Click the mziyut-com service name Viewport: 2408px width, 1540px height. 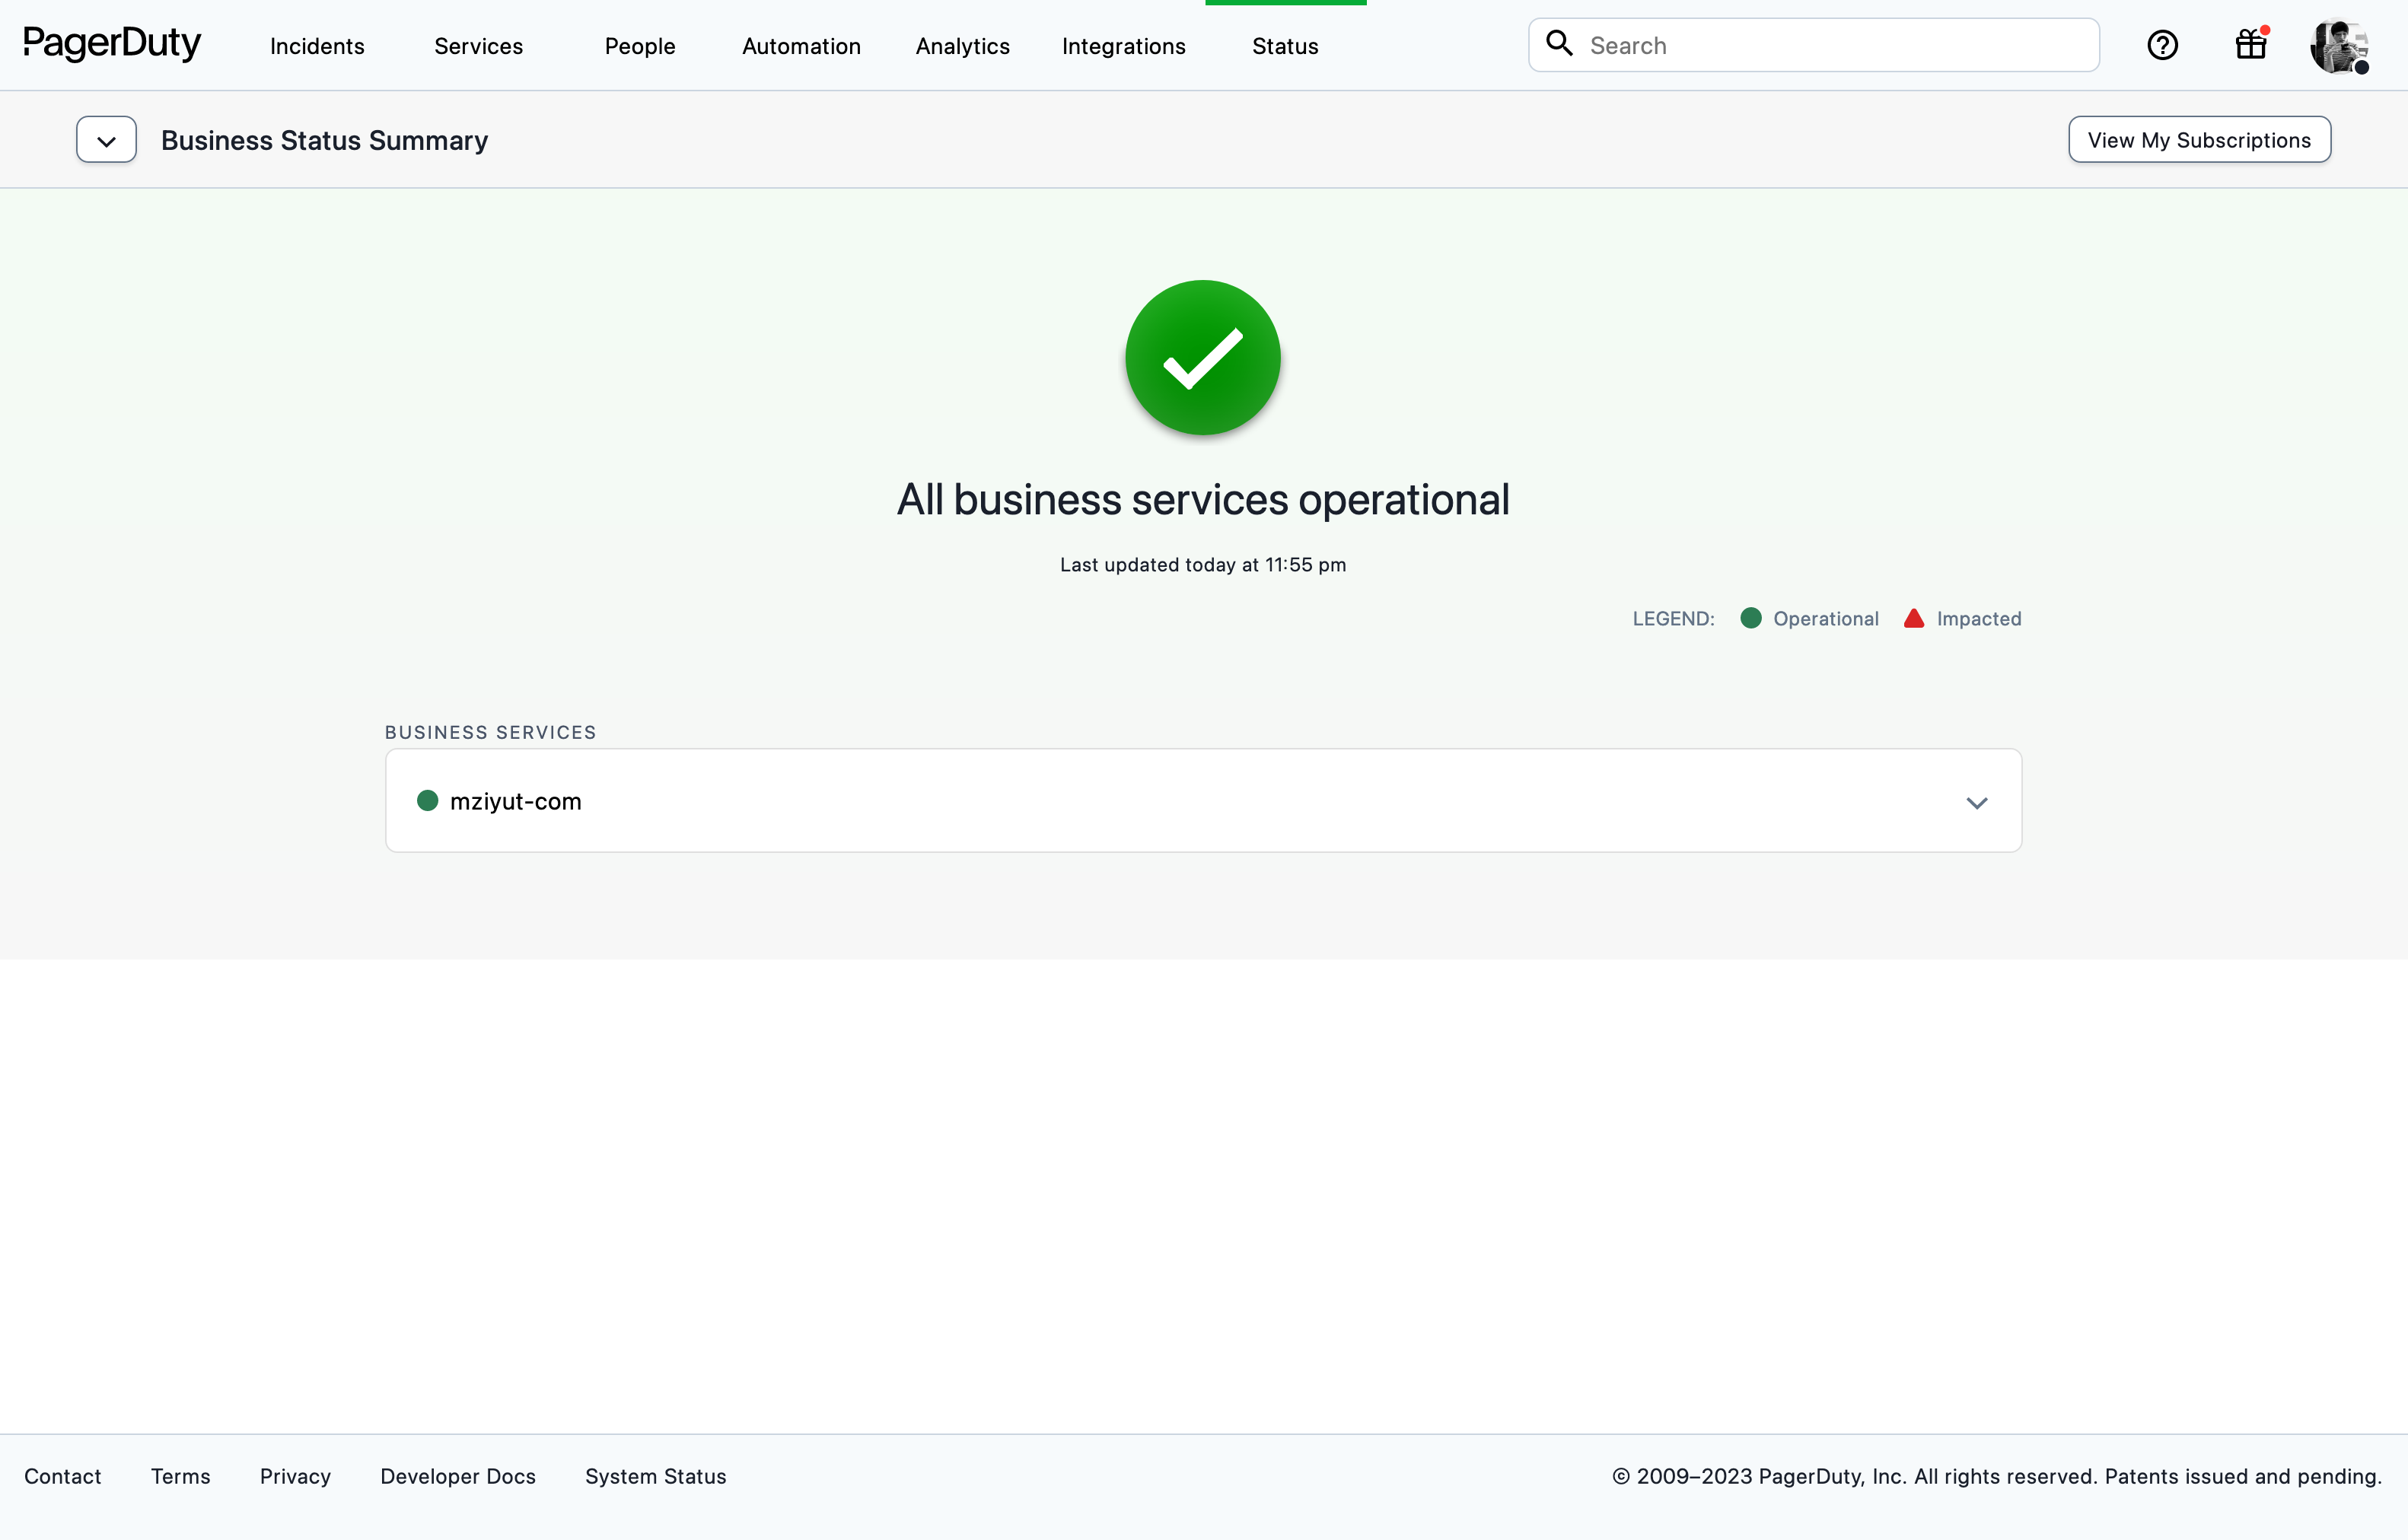point(515,801)
